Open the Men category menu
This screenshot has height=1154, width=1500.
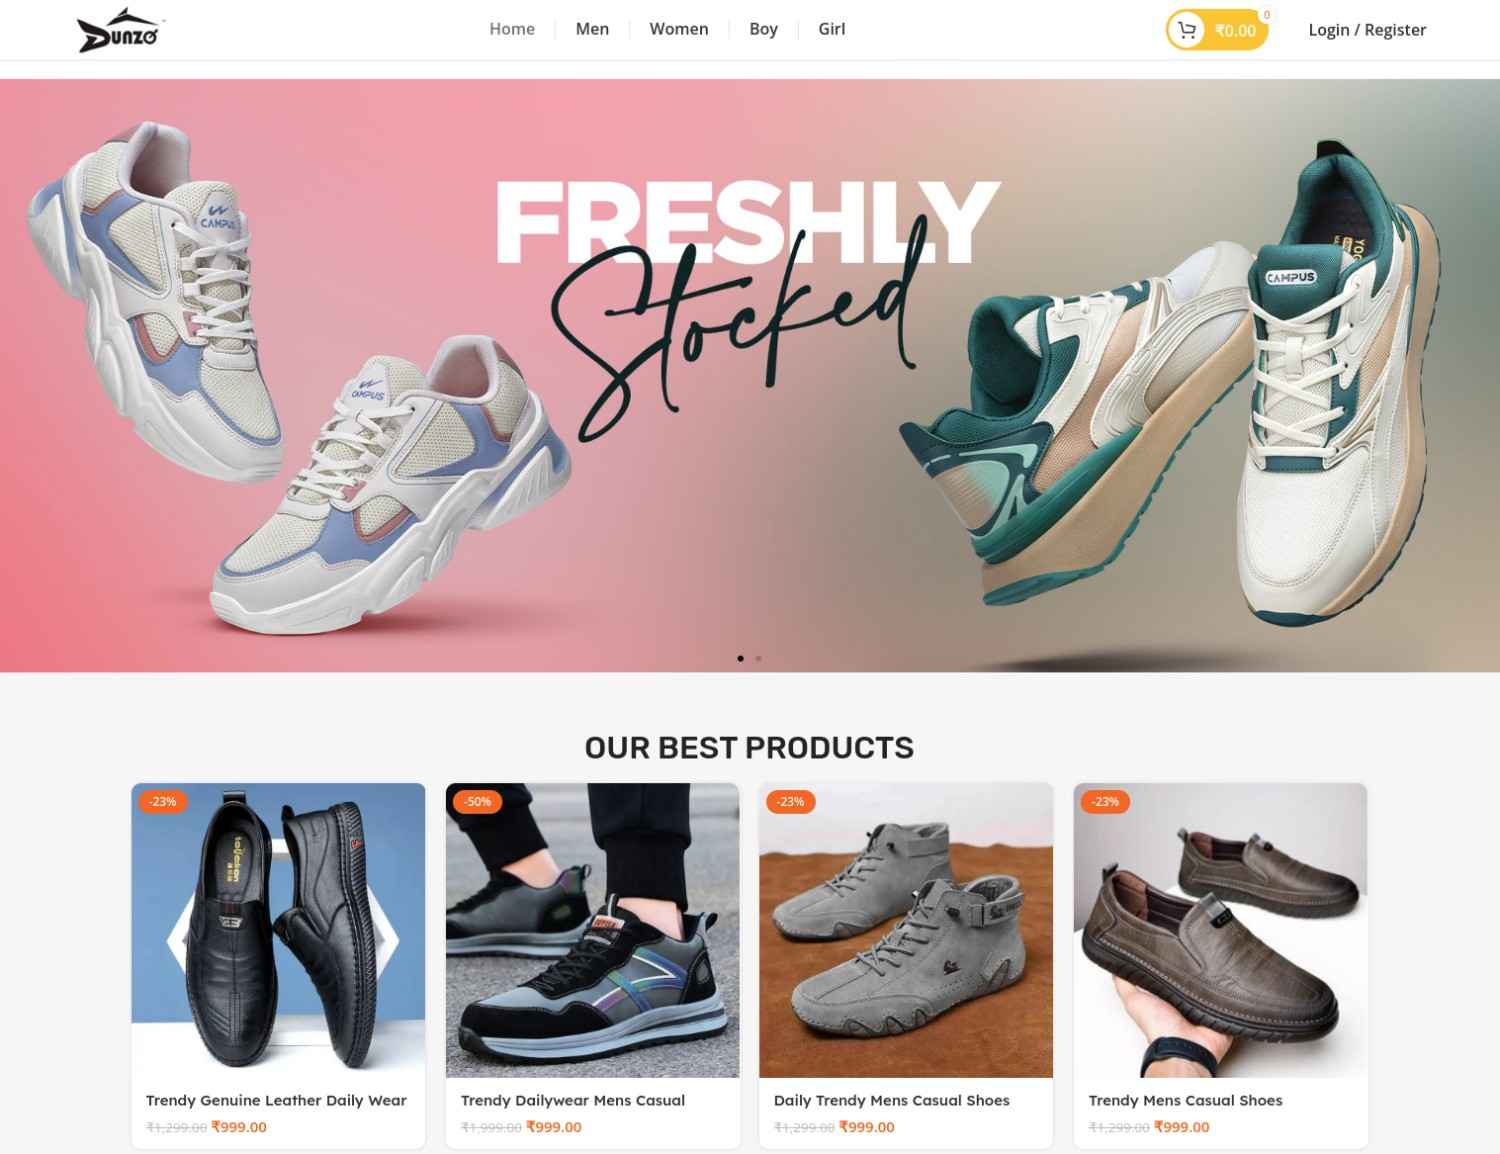[x=592, y=29]
